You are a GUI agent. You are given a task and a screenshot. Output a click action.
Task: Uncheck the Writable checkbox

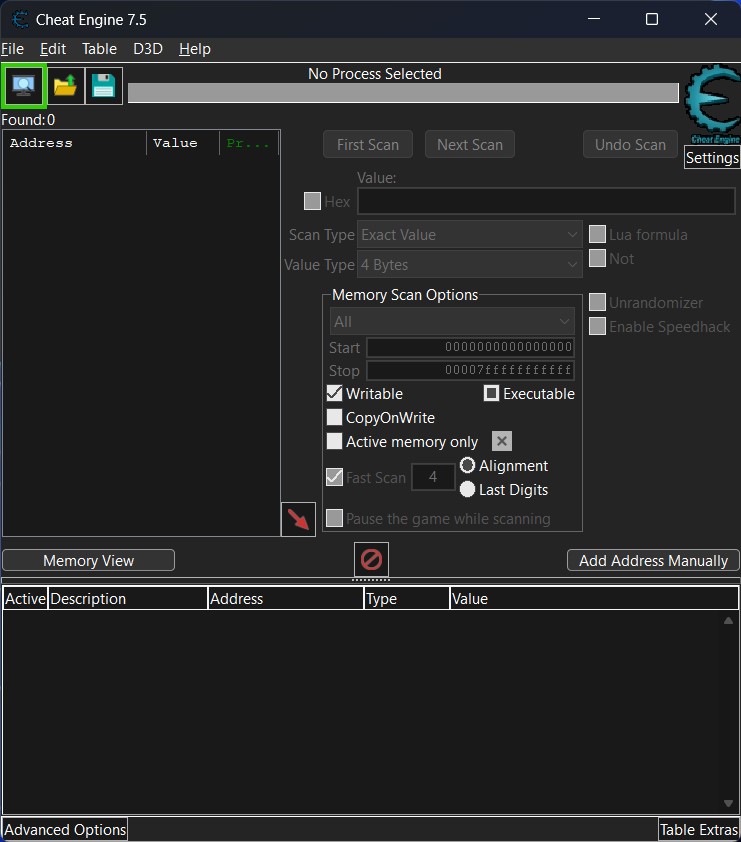(x=335, y=393)
